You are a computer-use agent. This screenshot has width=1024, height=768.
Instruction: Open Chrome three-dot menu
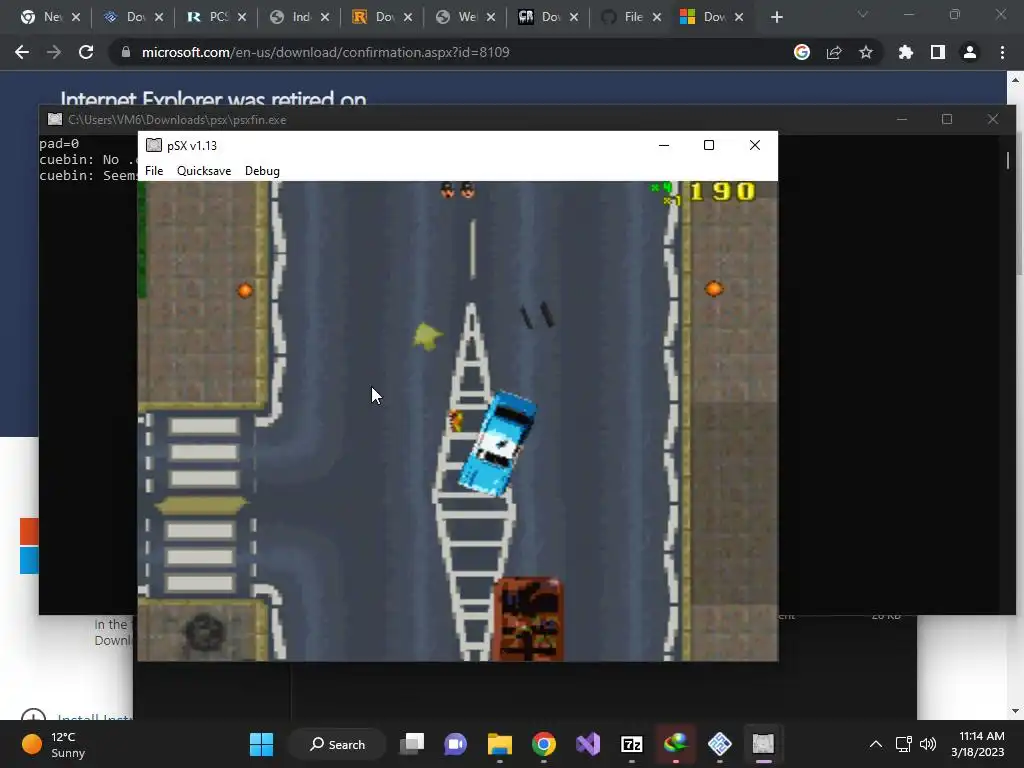point(1002,52)
